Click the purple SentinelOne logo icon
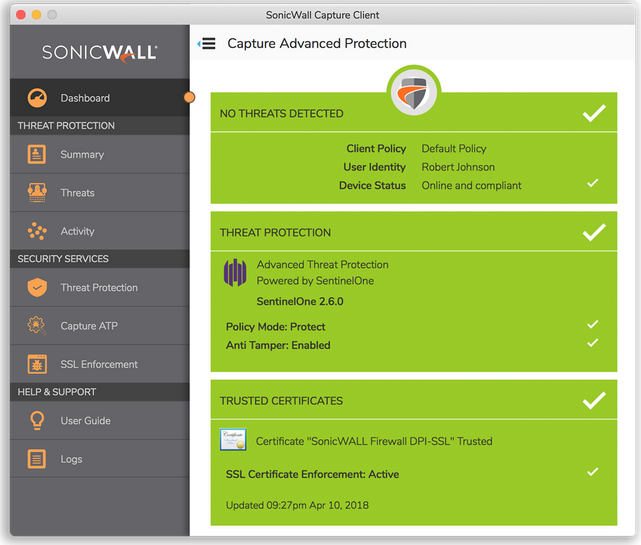 [x=235, y=272]
